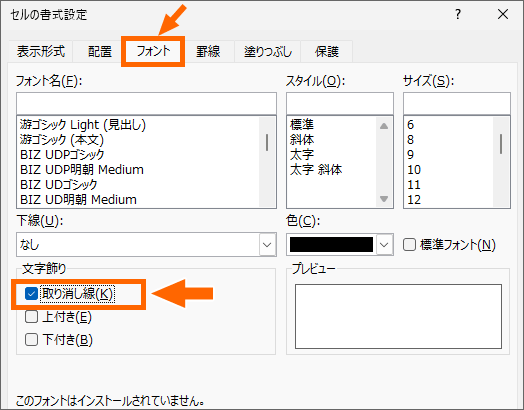The image size is (524, 410).
Task: Select font BIZ UDゴシック
Action: coord(58,185)
